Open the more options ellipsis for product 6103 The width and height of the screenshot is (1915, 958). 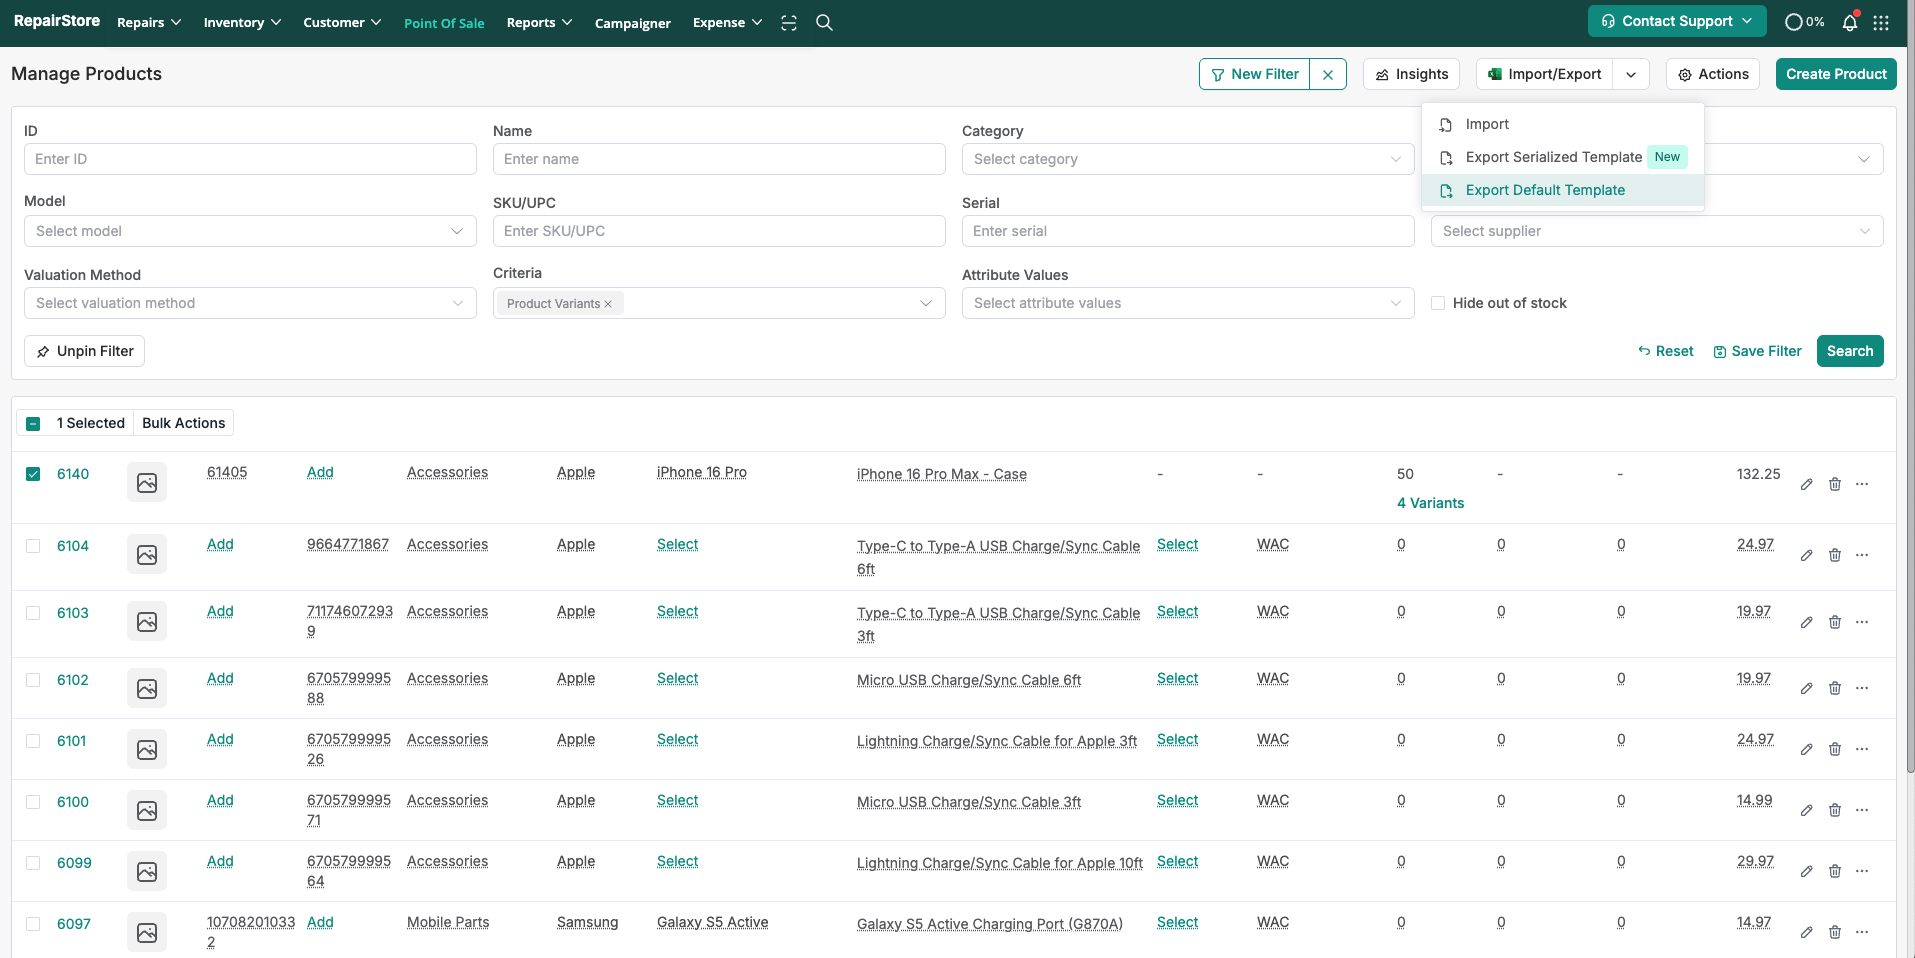[1862, 622]
